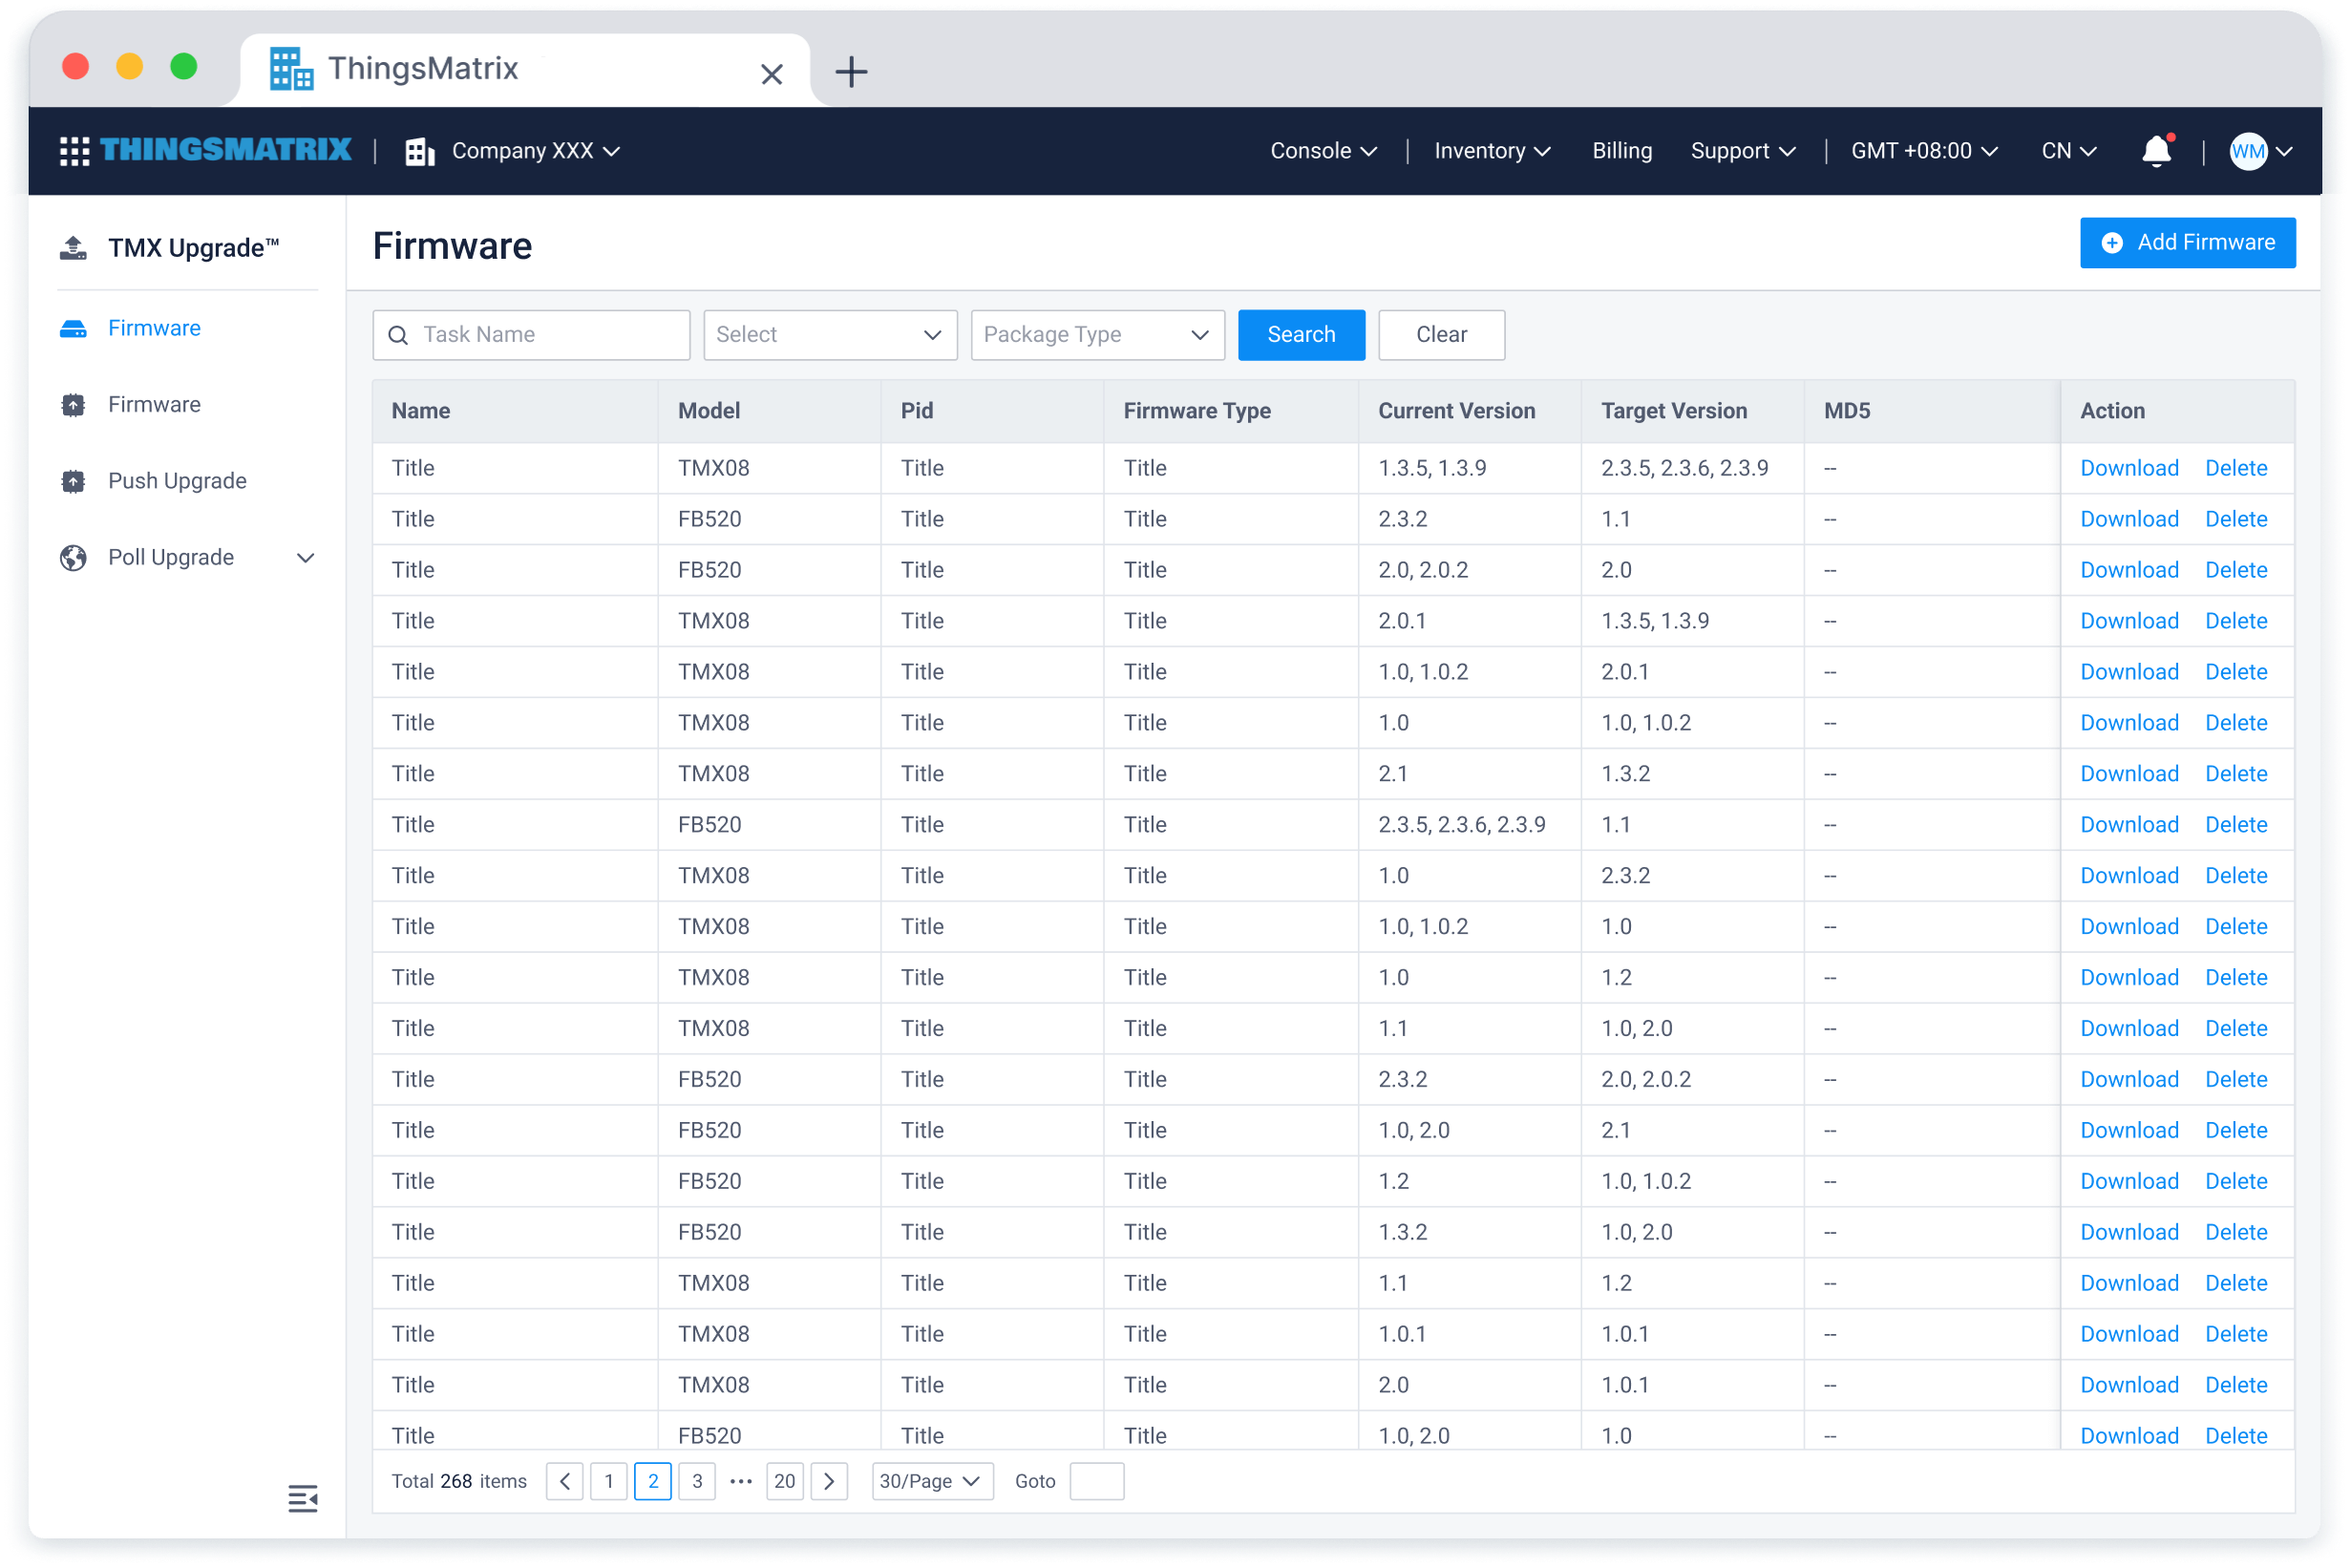Go to page 20

(x=785, y=1481)
